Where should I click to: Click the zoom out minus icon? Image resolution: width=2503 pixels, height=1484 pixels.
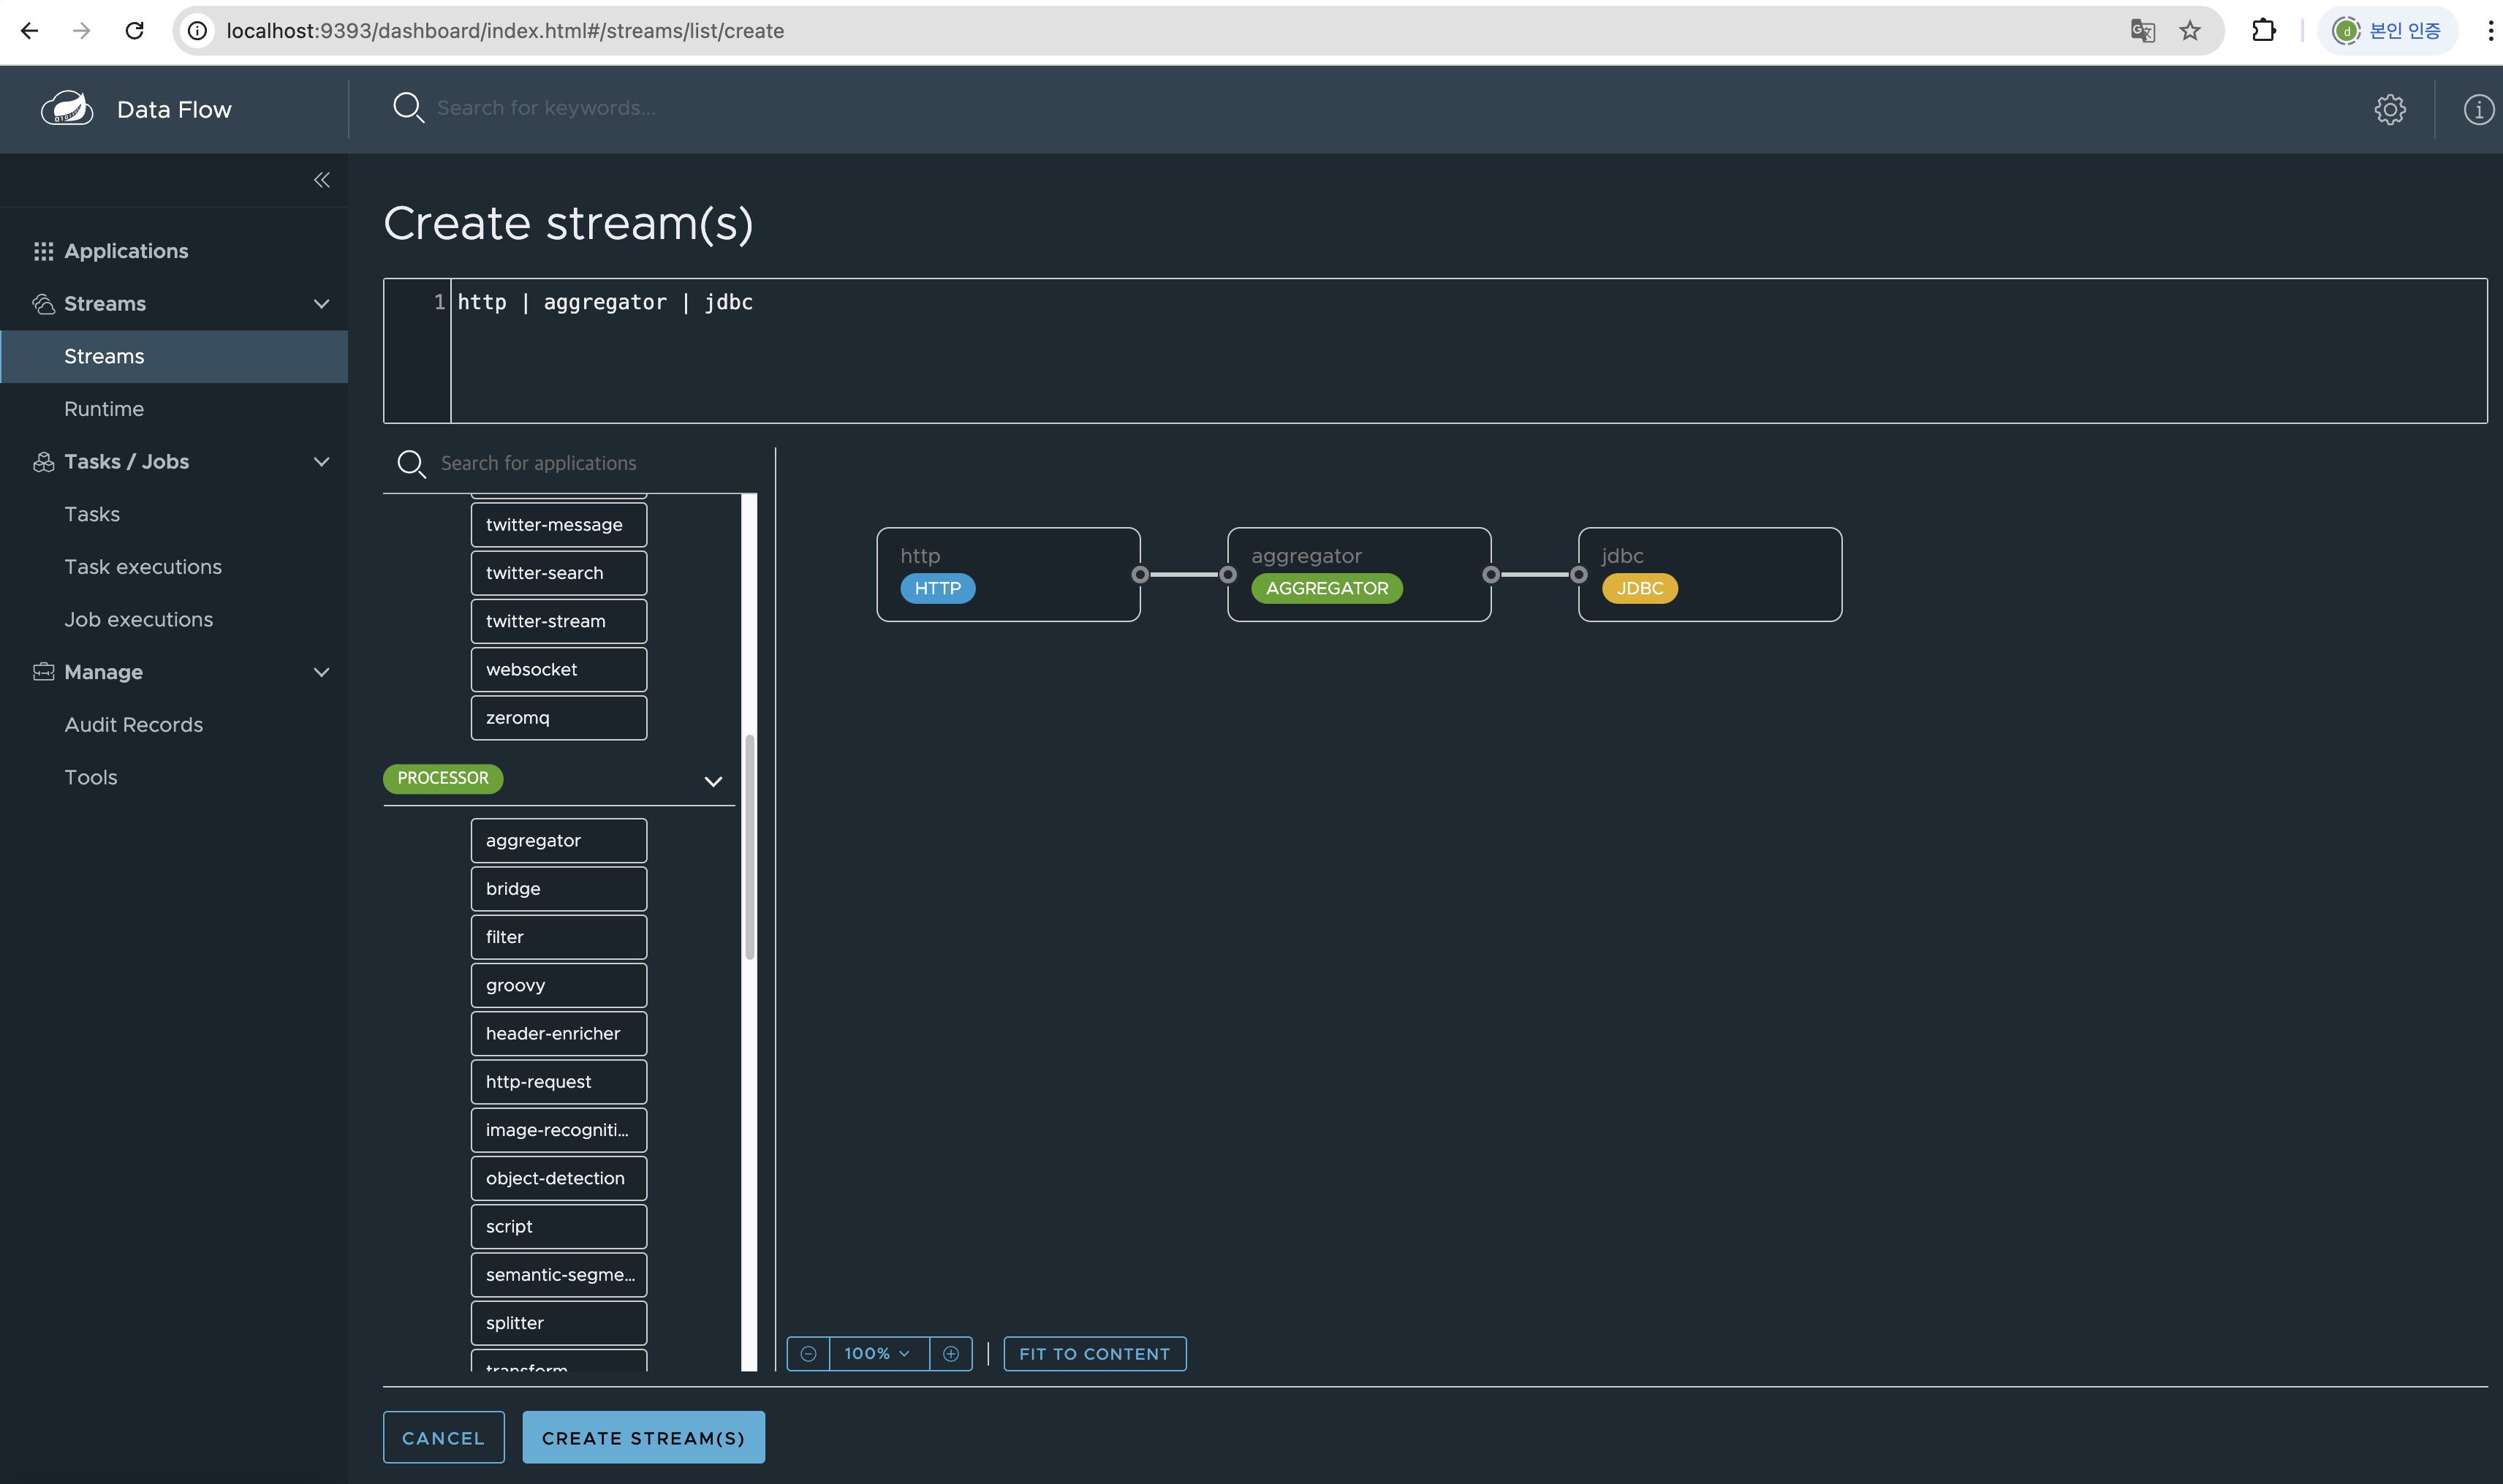808,1353
